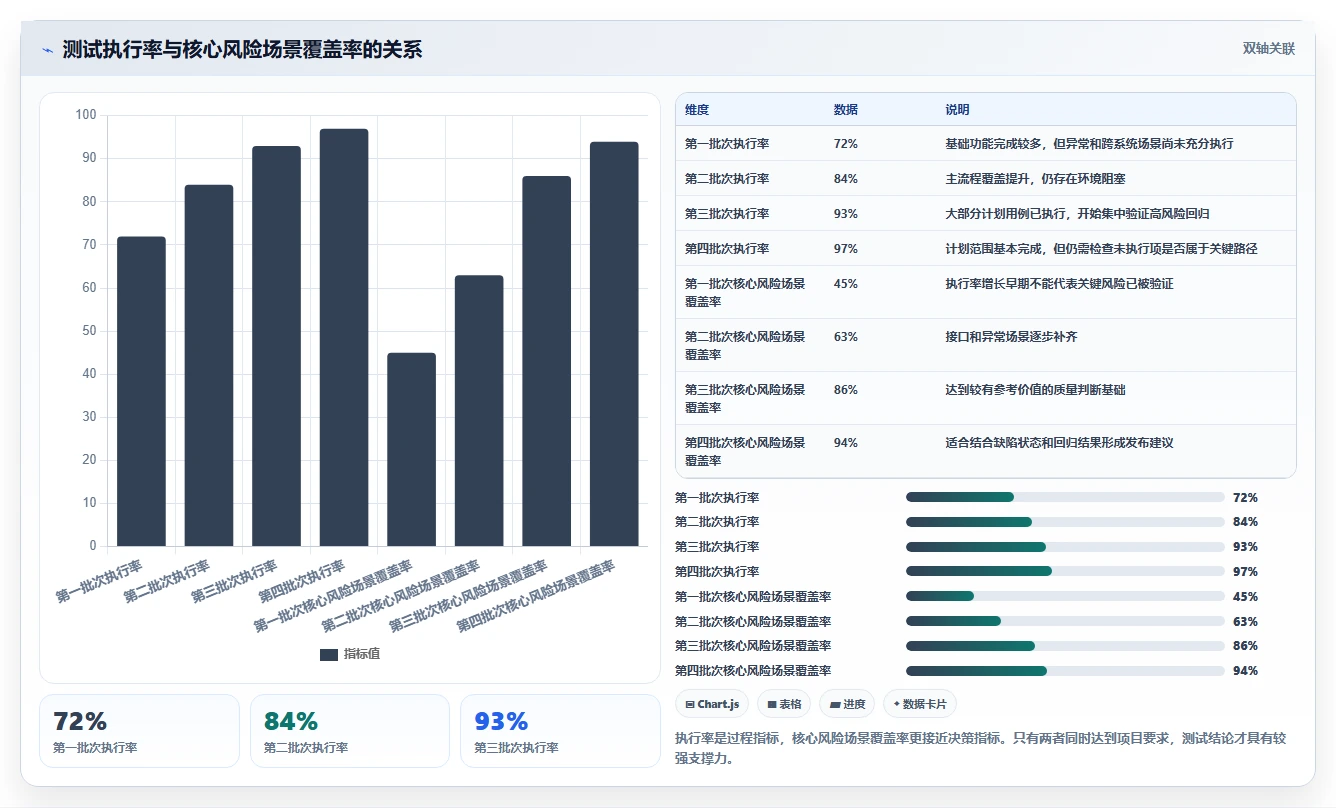Click the footnote paragraph starting 执行率是过程指标
The width and height of the screenshot is (1336, 808).
click(981, 748)
